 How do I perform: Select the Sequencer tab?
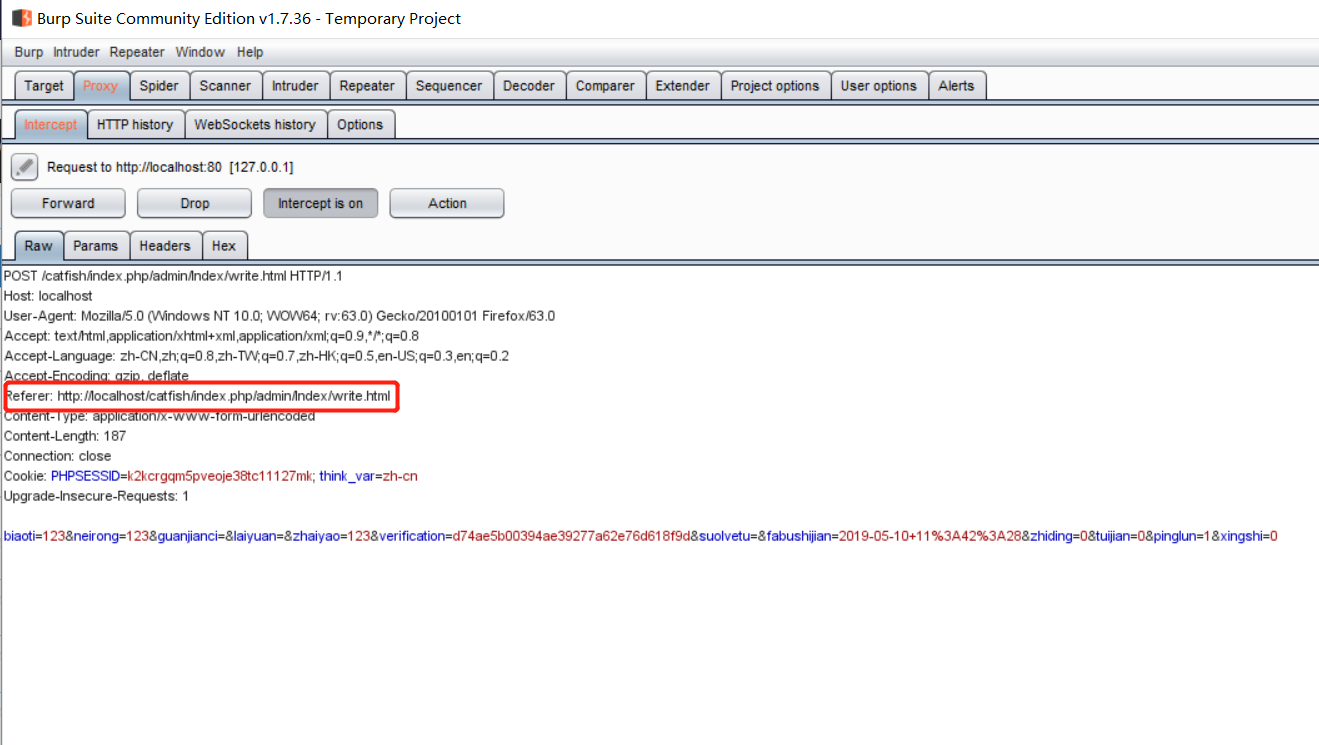(449, 86)
